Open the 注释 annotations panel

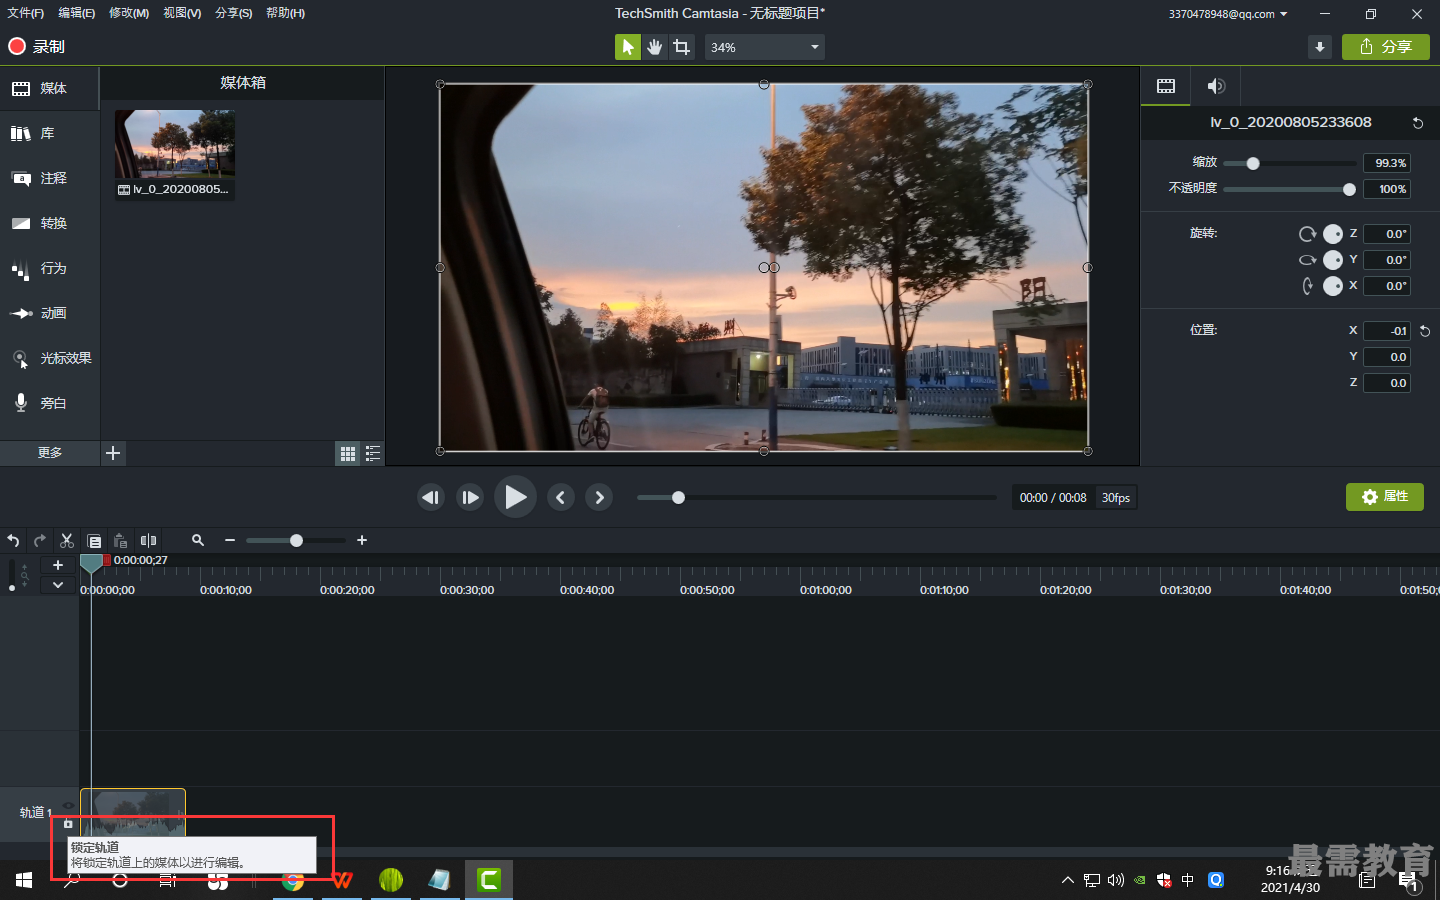click(49, 178)
